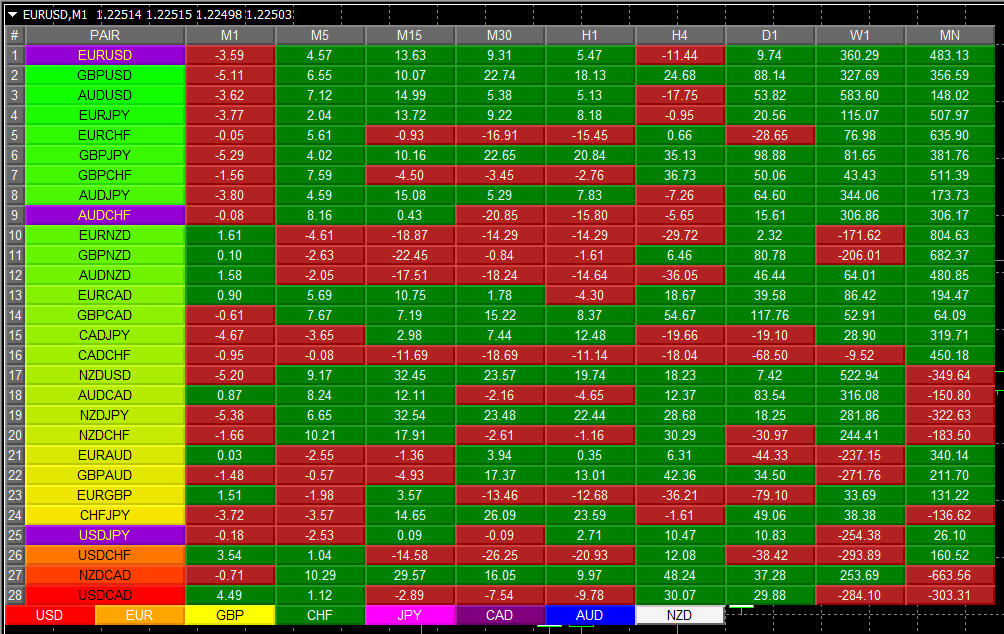Image resolution: width=1004 pixels, height=634 pixels.
Task: Toggle the magenta JPY currency button
Action: (409, 615)
